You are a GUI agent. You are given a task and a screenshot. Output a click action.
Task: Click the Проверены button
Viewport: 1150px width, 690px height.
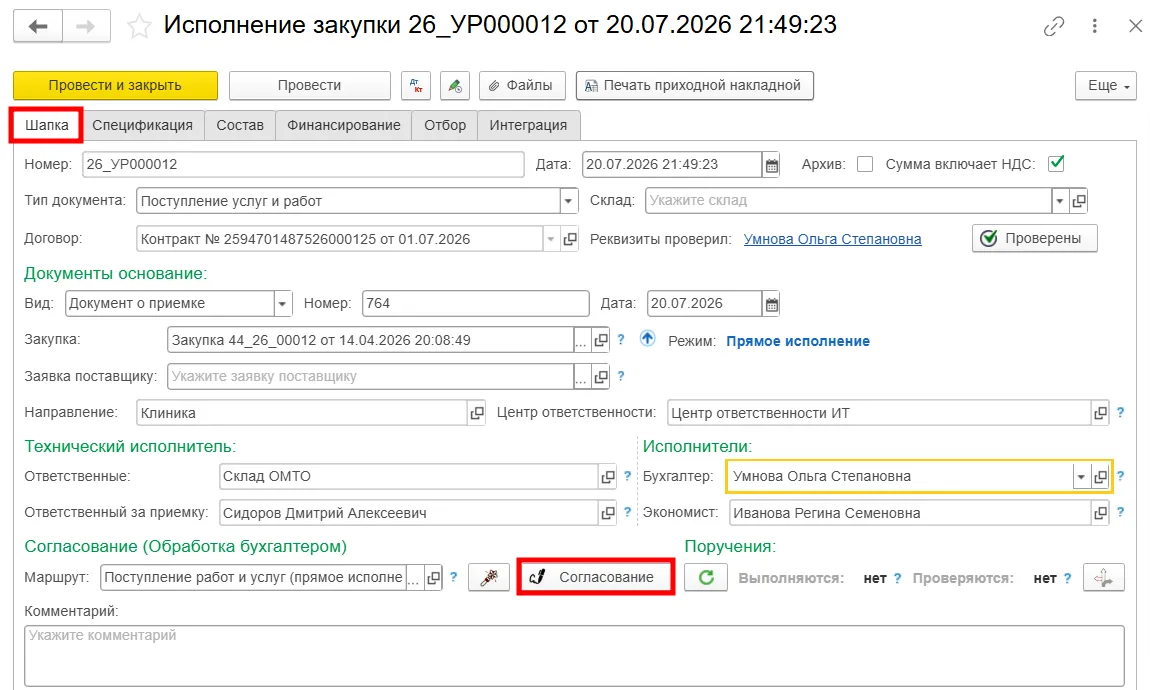pos(1034,238)
